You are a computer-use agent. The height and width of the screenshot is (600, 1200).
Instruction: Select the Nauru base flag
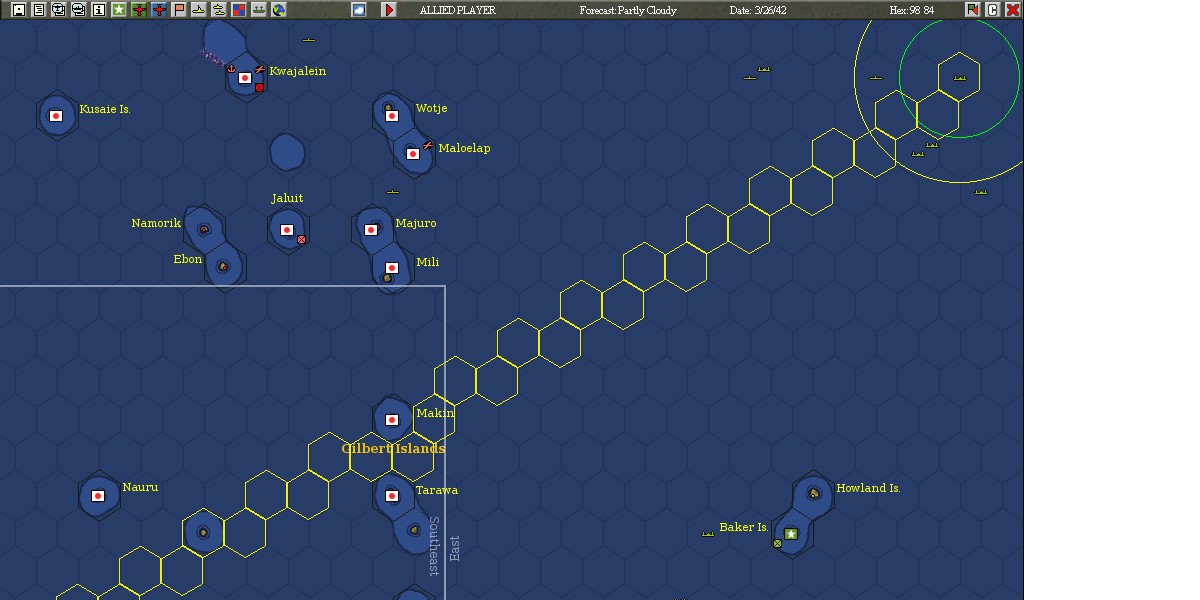(x=98, y=496)
